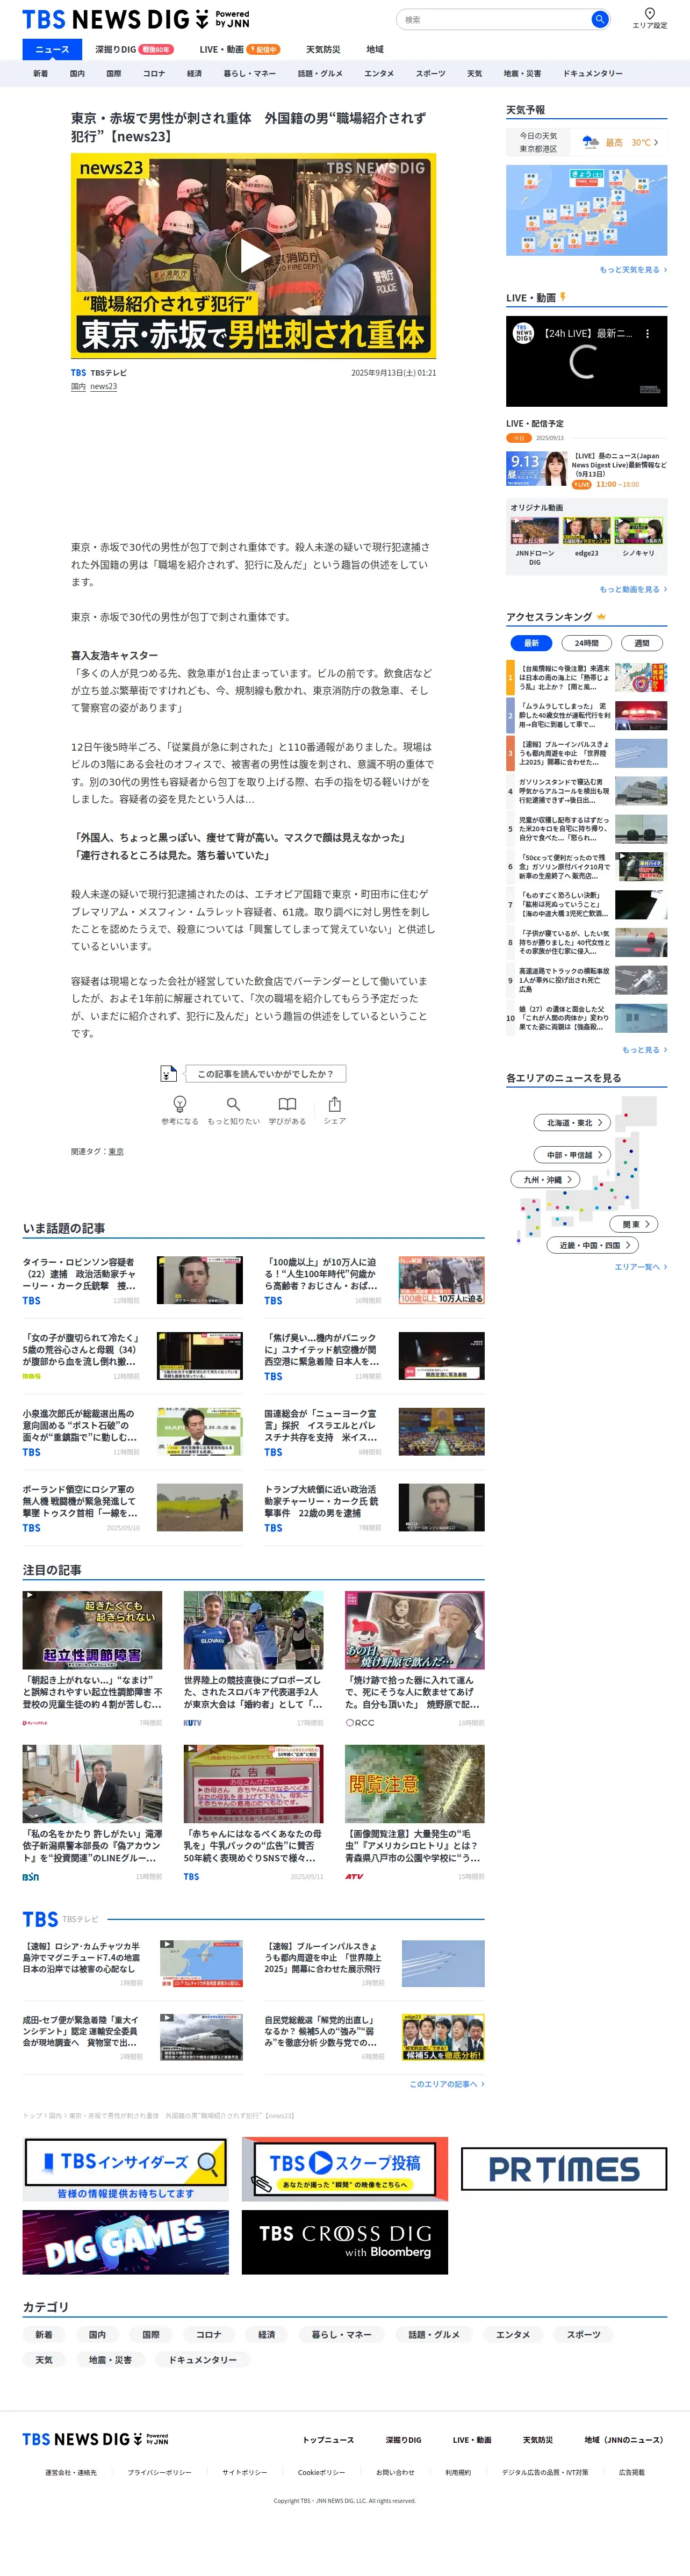690x2576 pixels.
Task: Open the live video three-dot menu
Action: (648, 334)
